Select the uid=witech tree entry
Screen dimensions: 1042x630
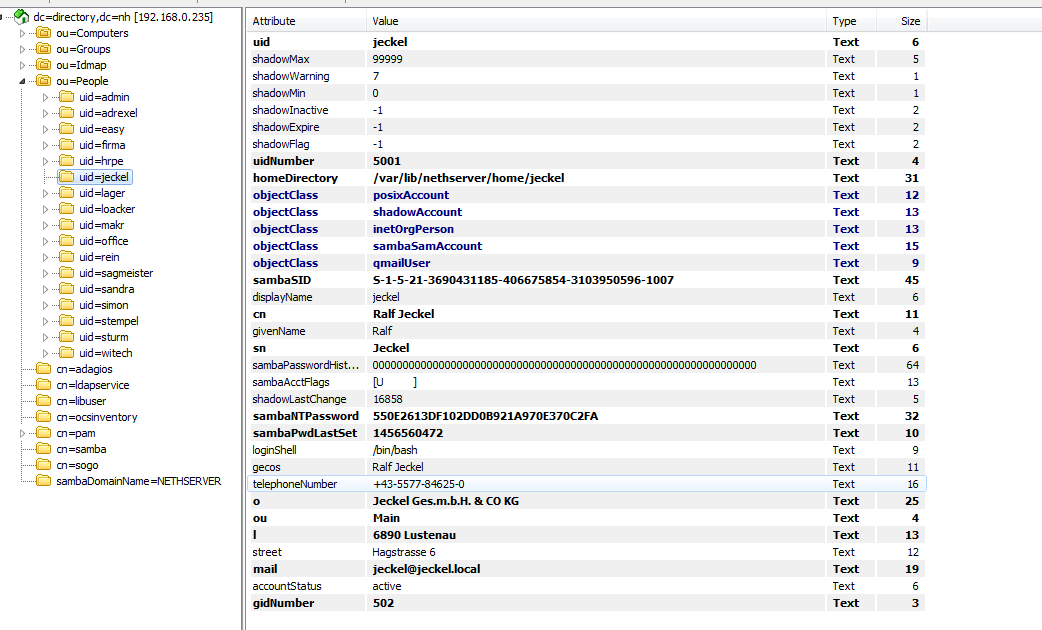click(106, 353)
